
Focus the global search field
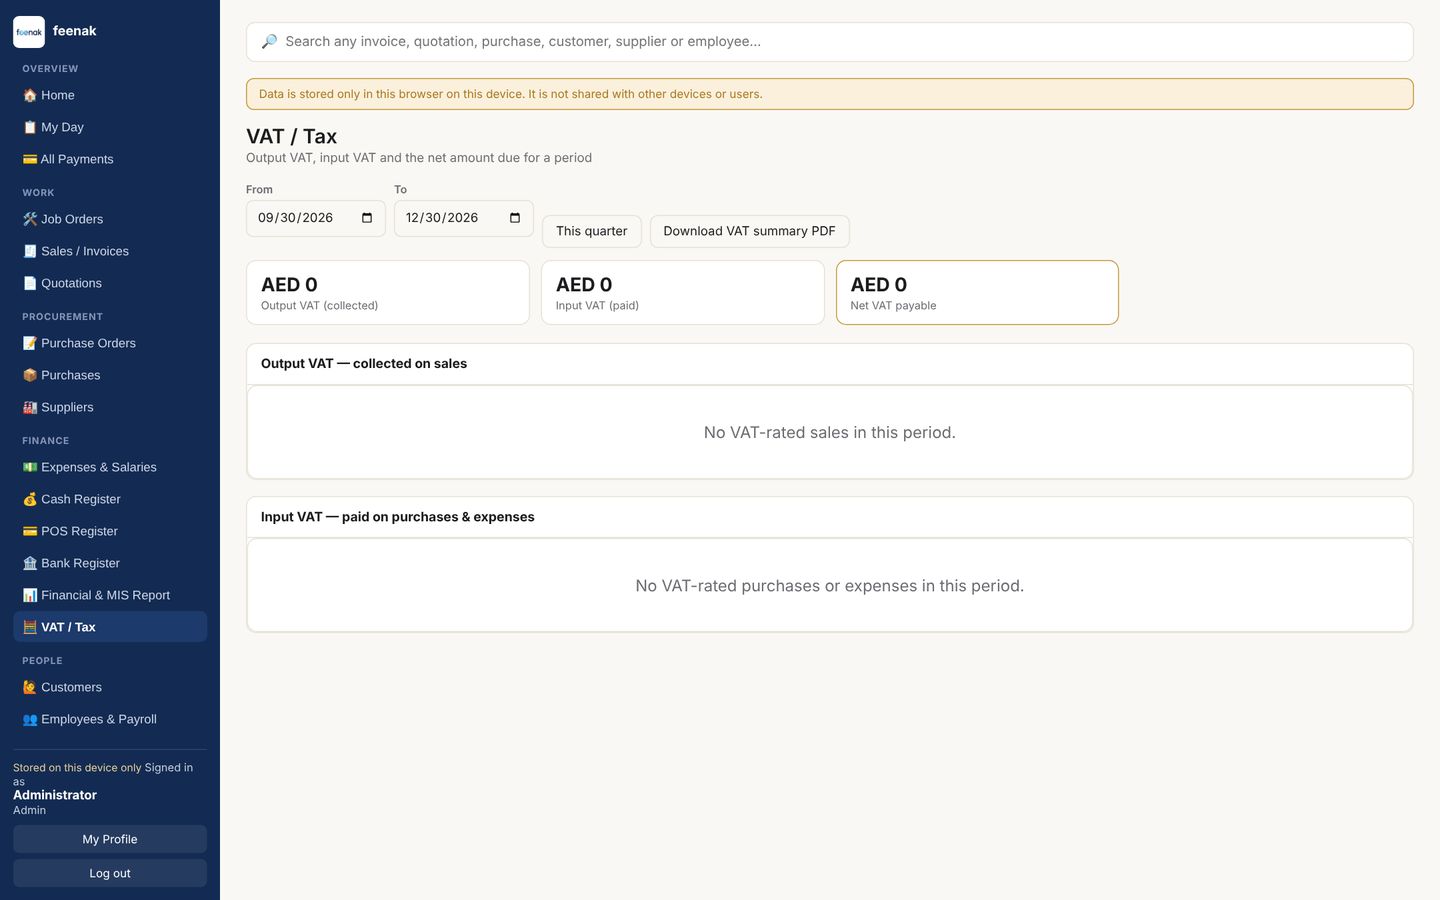click(x=830, y=42)
